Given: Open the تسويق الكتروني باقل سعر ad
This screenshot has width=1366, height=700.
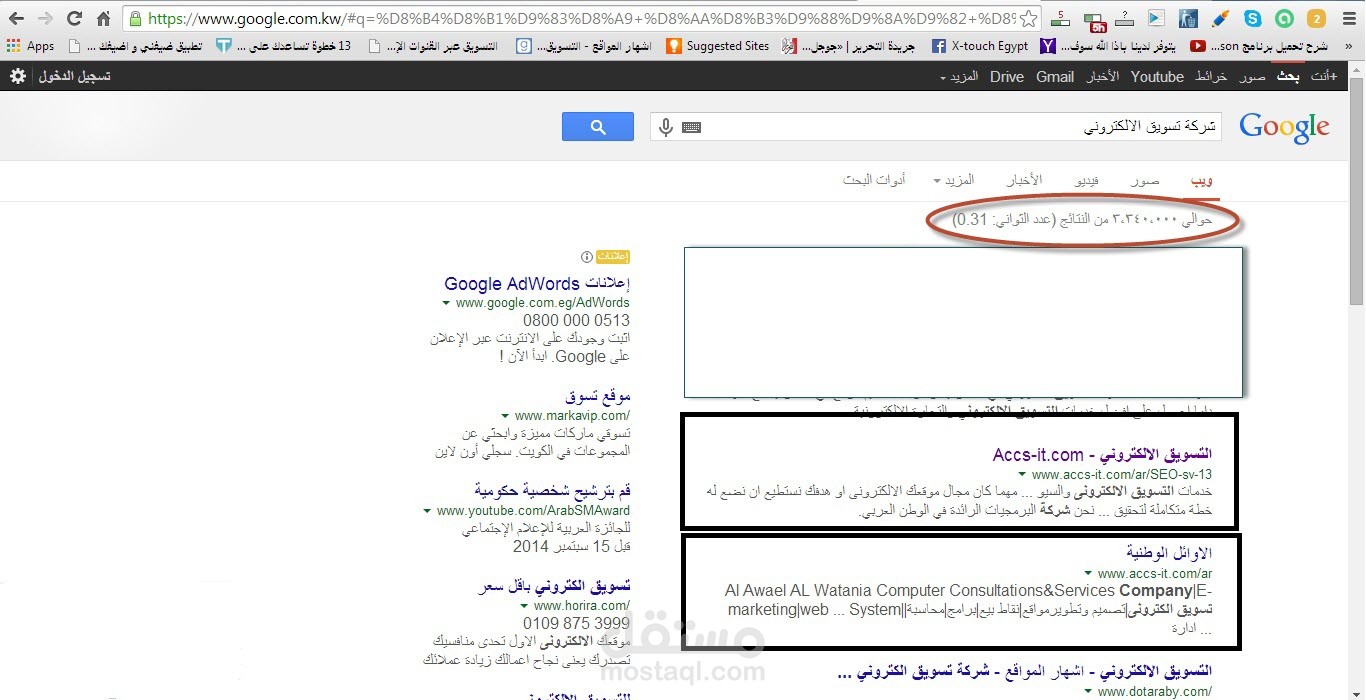Looking at the screenshot, I should pos(554,586).
